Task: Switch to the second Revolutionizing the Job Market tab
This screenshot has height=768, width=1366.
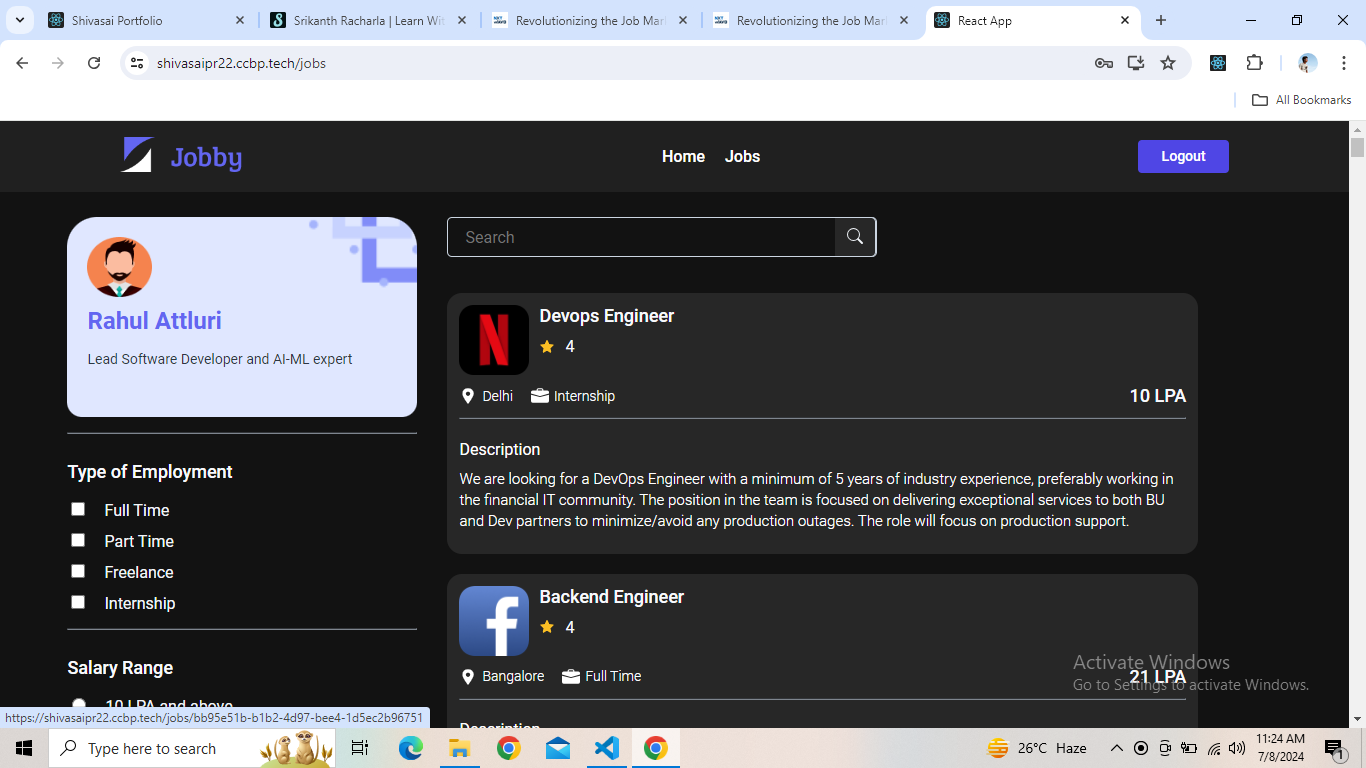Action: (810, 20)
